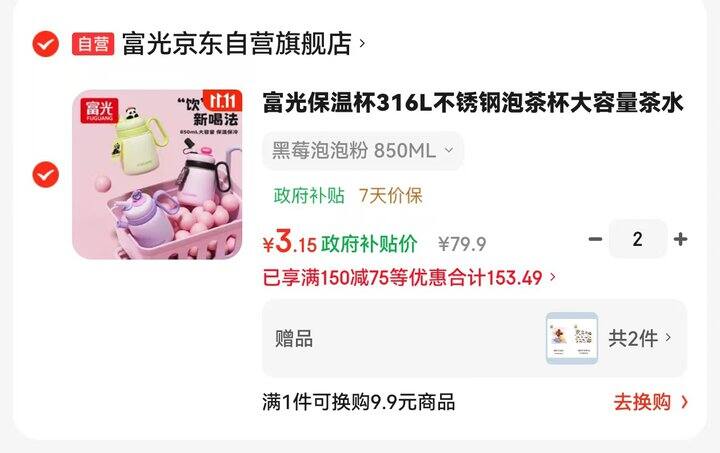Uncheck the store-level selection checkmark
The image size is (720, 453).
tap(45, 44)
